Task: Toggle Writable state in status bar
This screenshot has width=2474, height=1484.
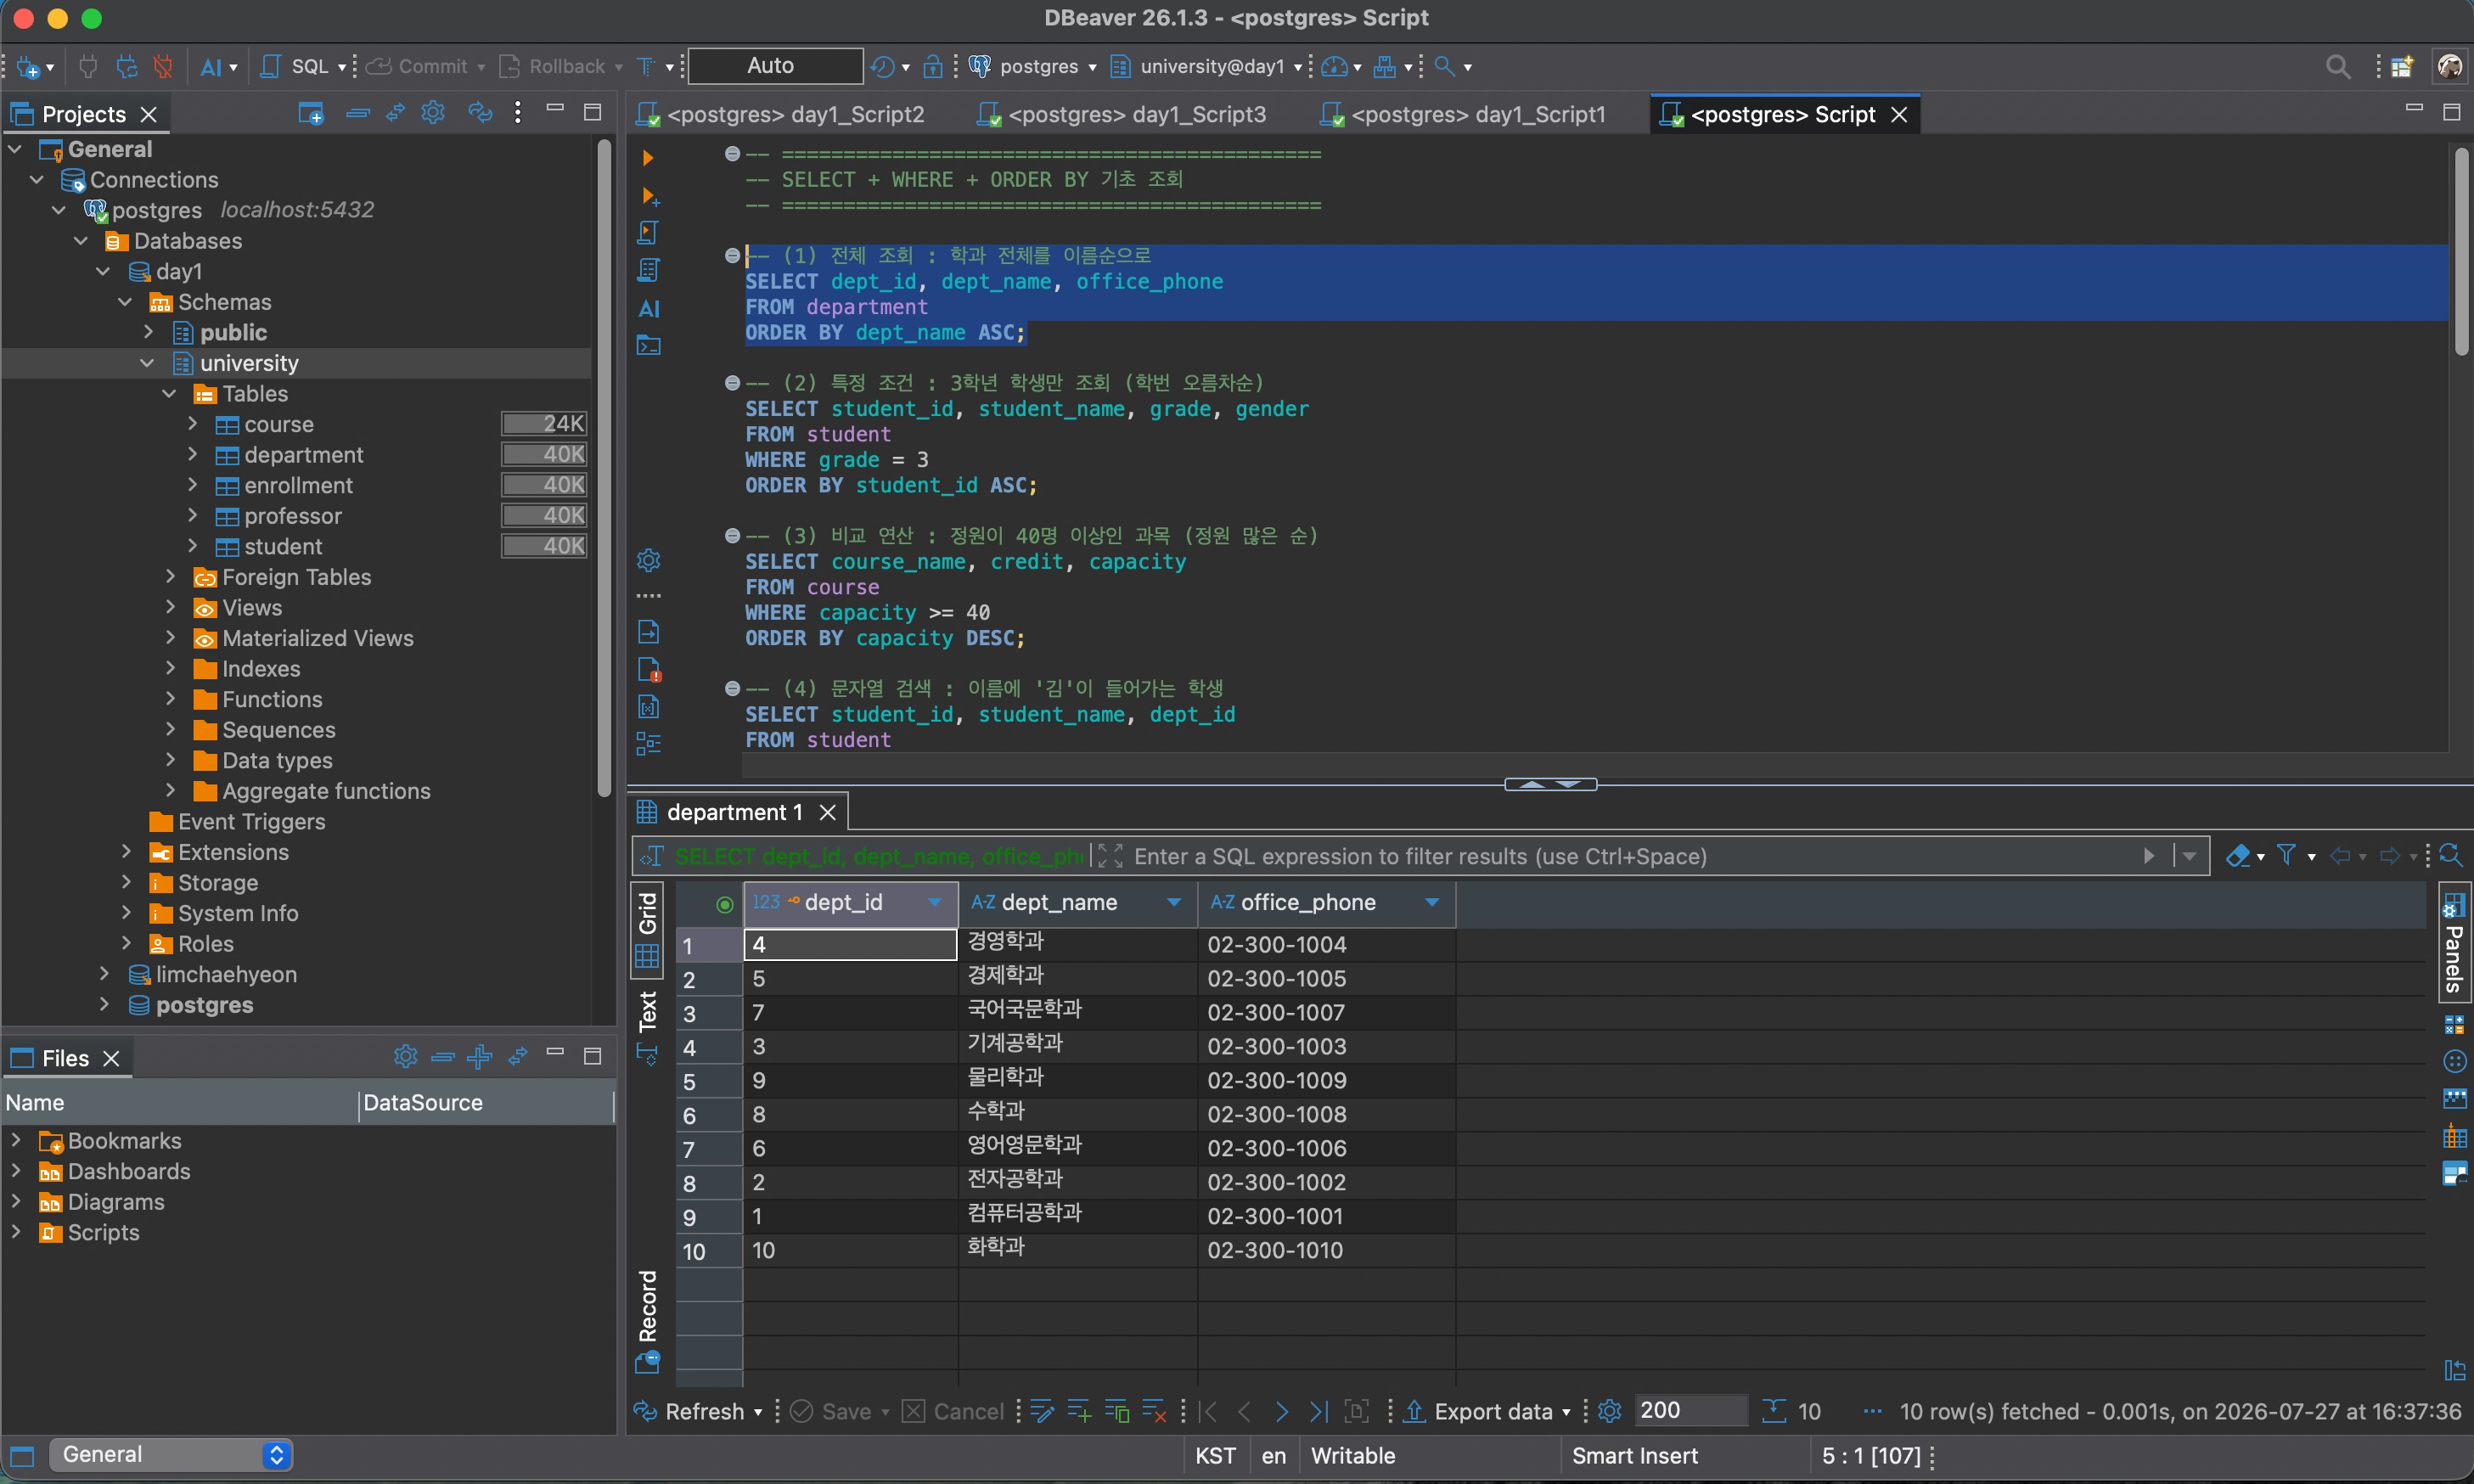Action: [x=1352, y=1456]
